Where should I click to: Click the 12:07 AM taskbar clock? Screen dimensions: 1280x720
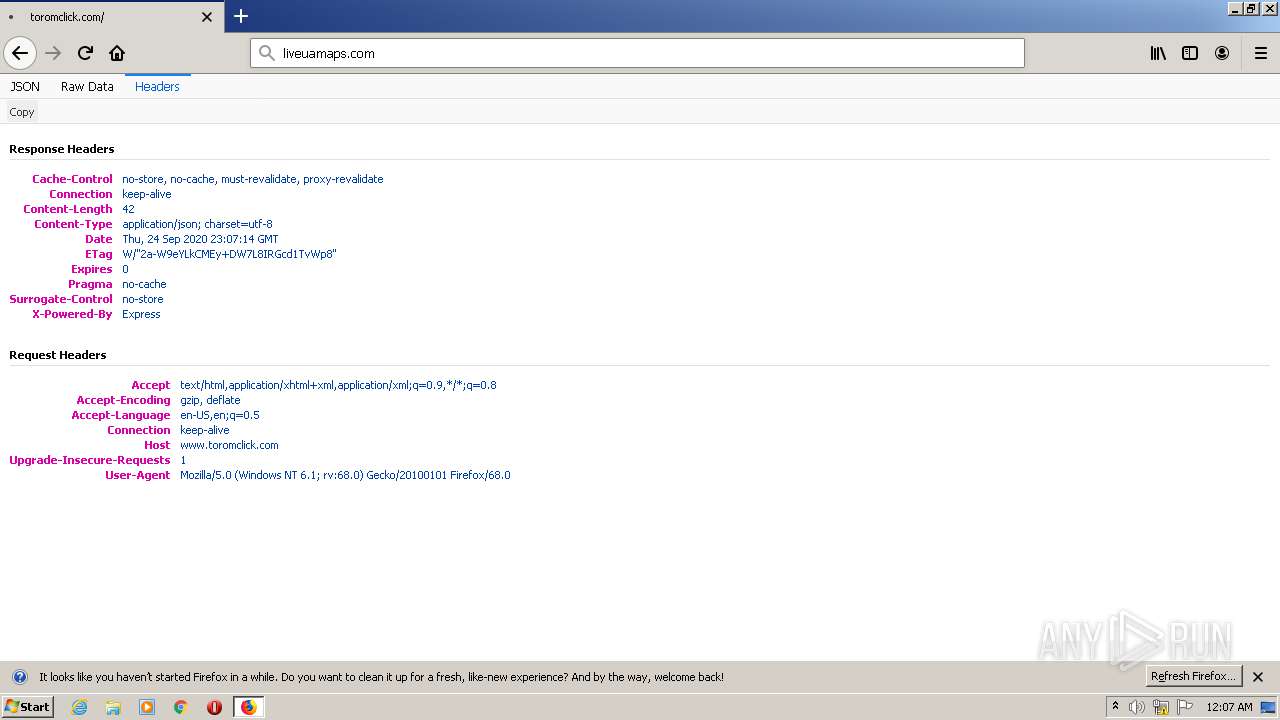click(x=1229, y=707)
